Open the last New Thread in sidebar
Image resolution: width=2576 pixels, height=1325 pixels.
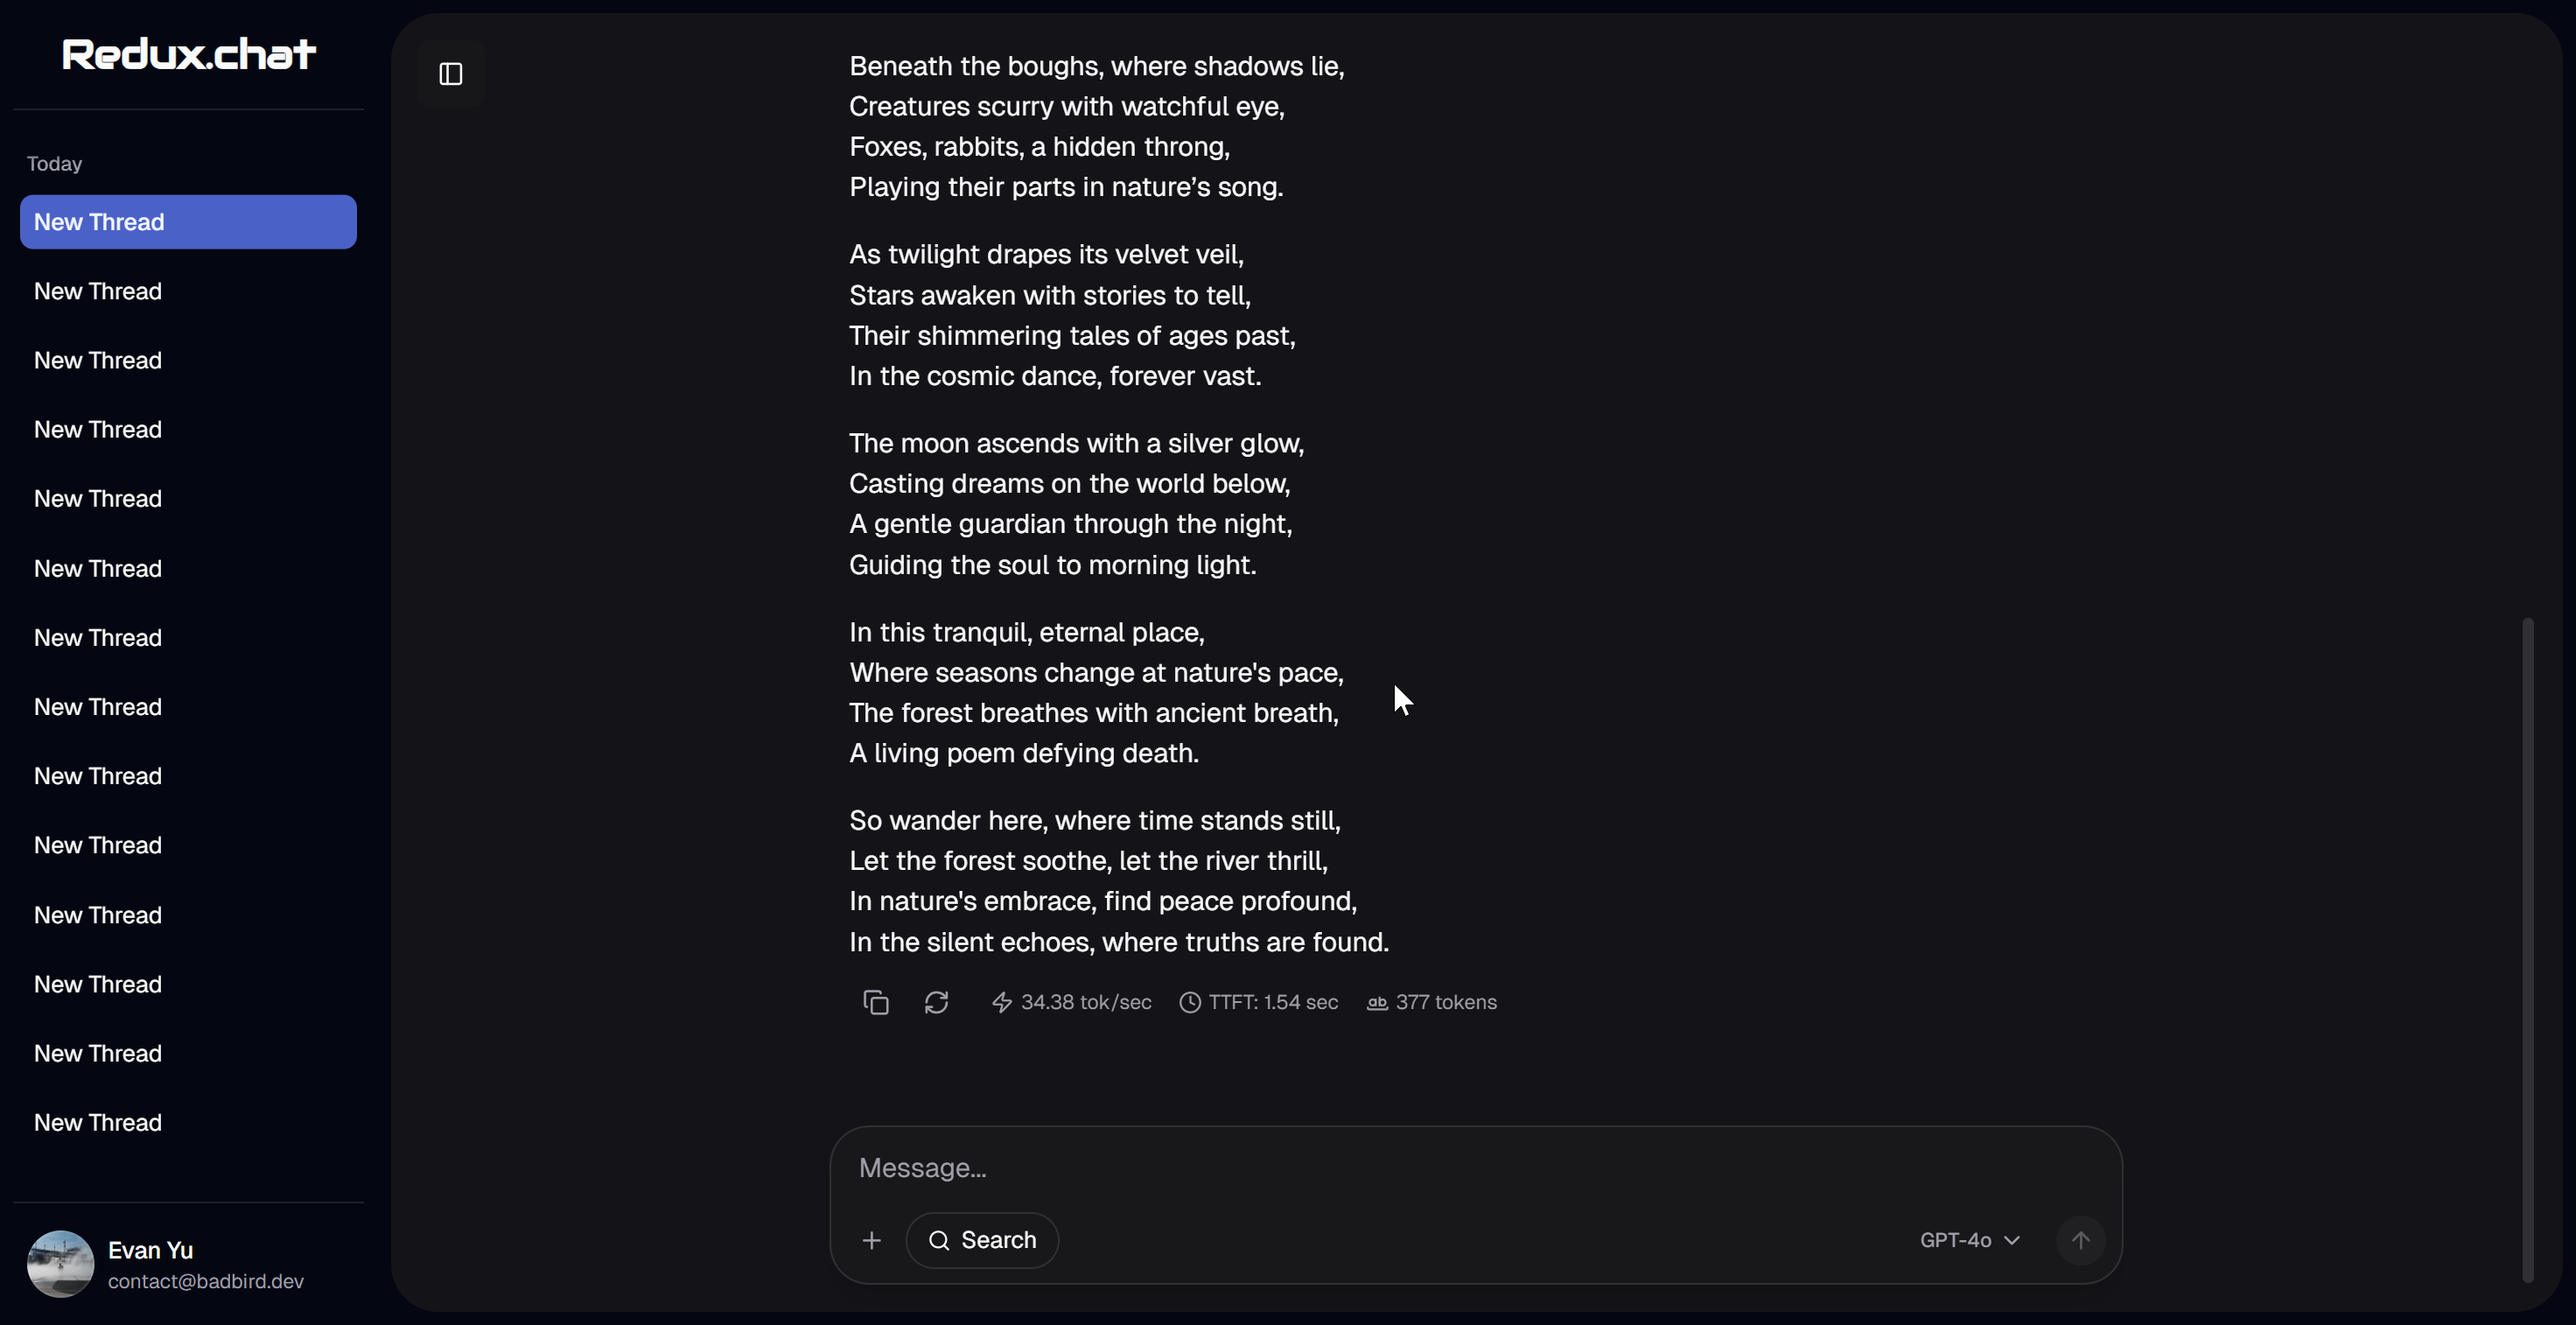click(98, 1122)
